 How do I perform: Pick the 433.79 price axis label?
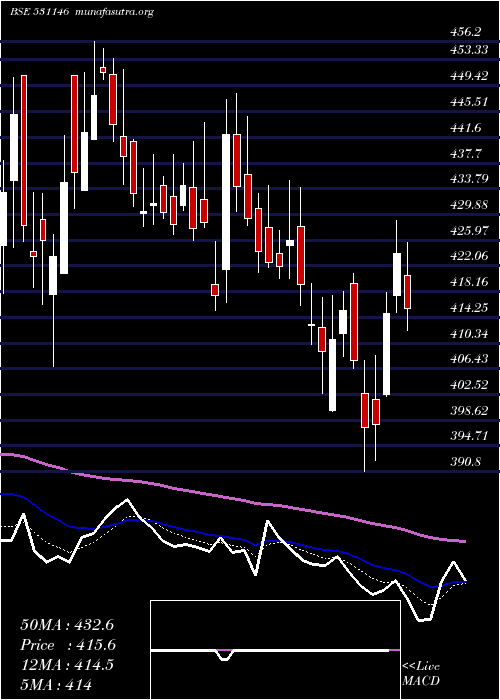(469, 179)
